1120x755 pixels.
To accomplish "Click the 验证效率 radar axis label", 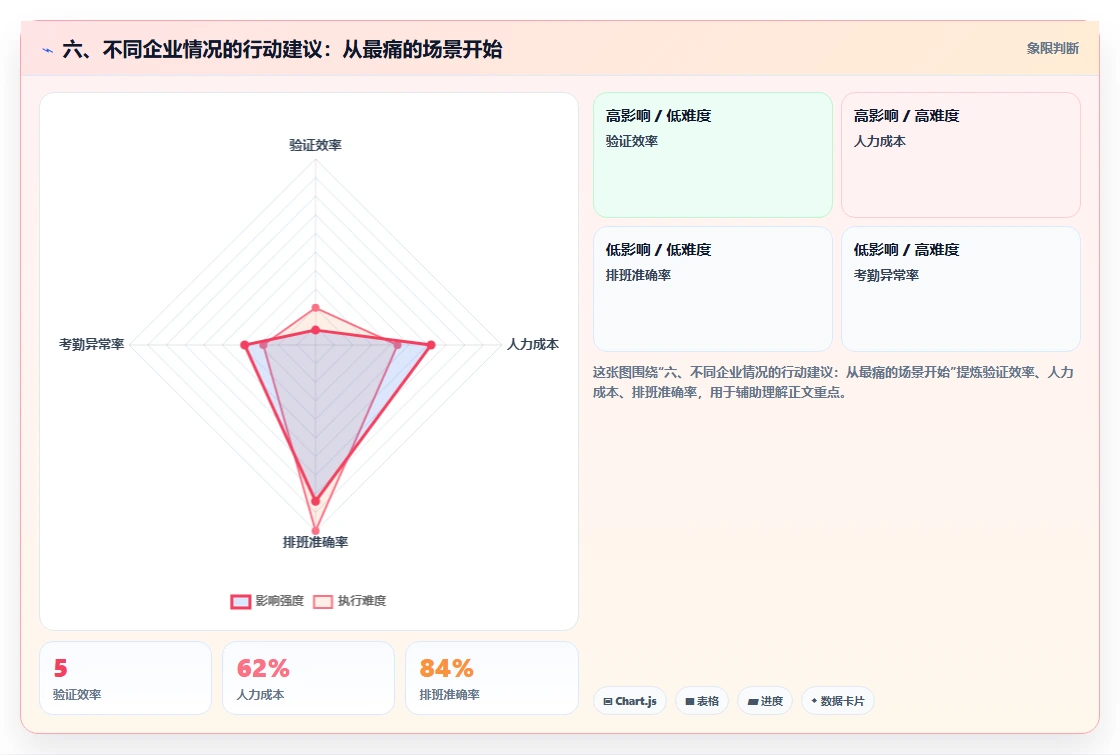I will pos(316,145).
